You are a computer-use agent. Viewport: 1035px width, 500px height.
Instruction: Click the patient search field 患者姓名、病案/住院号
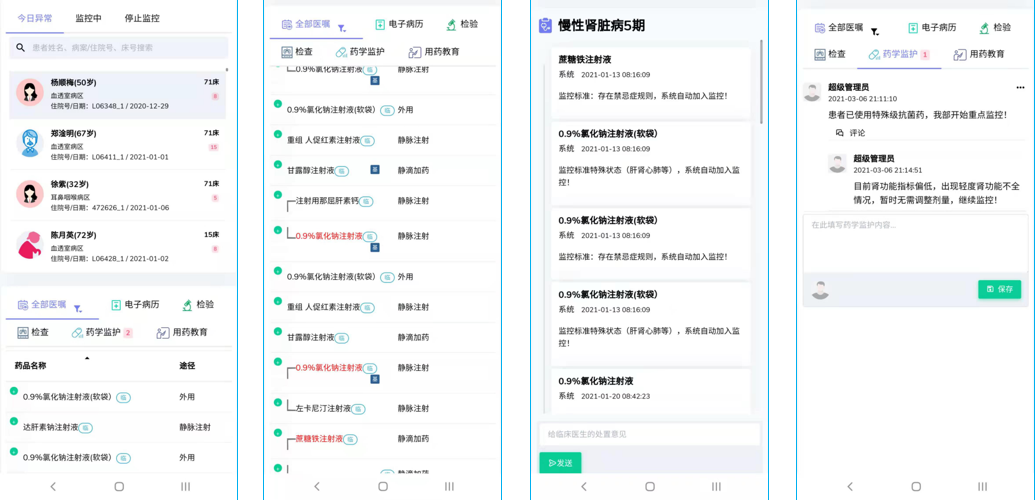pyautogui.click(x=119, y=48)
